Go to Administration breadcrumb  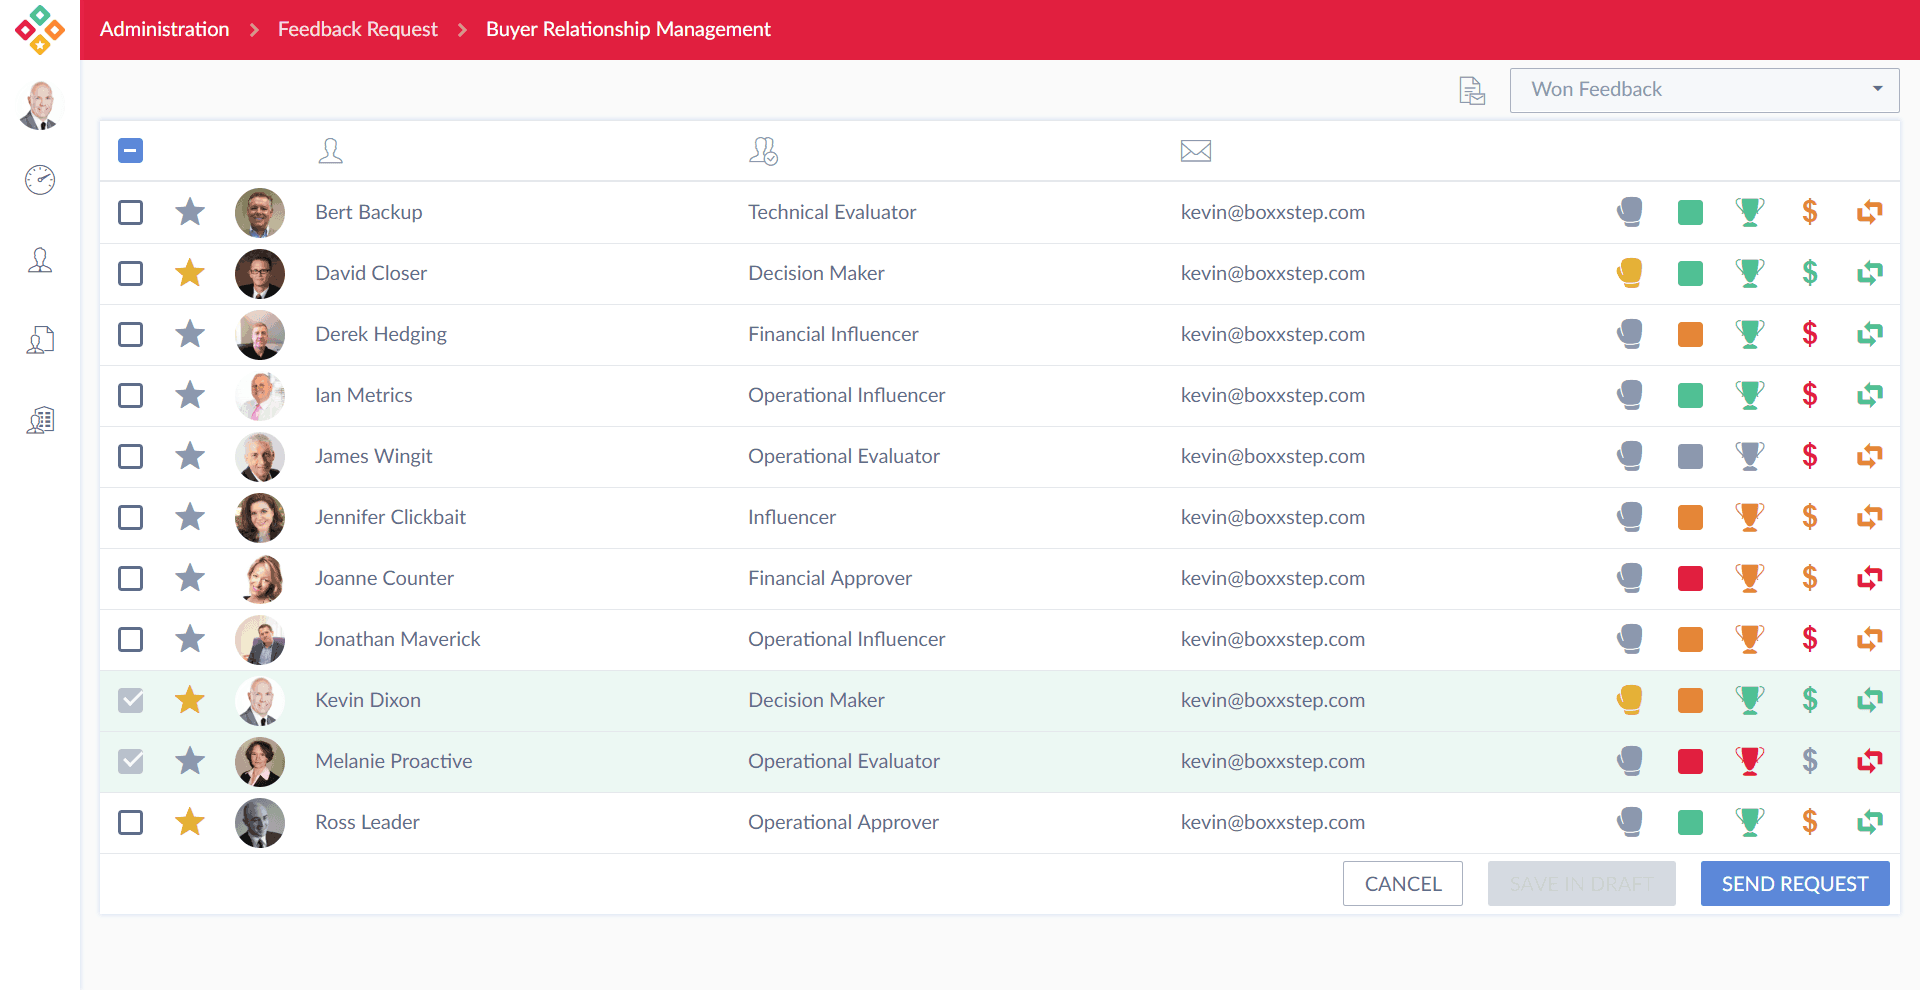(x=164, y=30)
